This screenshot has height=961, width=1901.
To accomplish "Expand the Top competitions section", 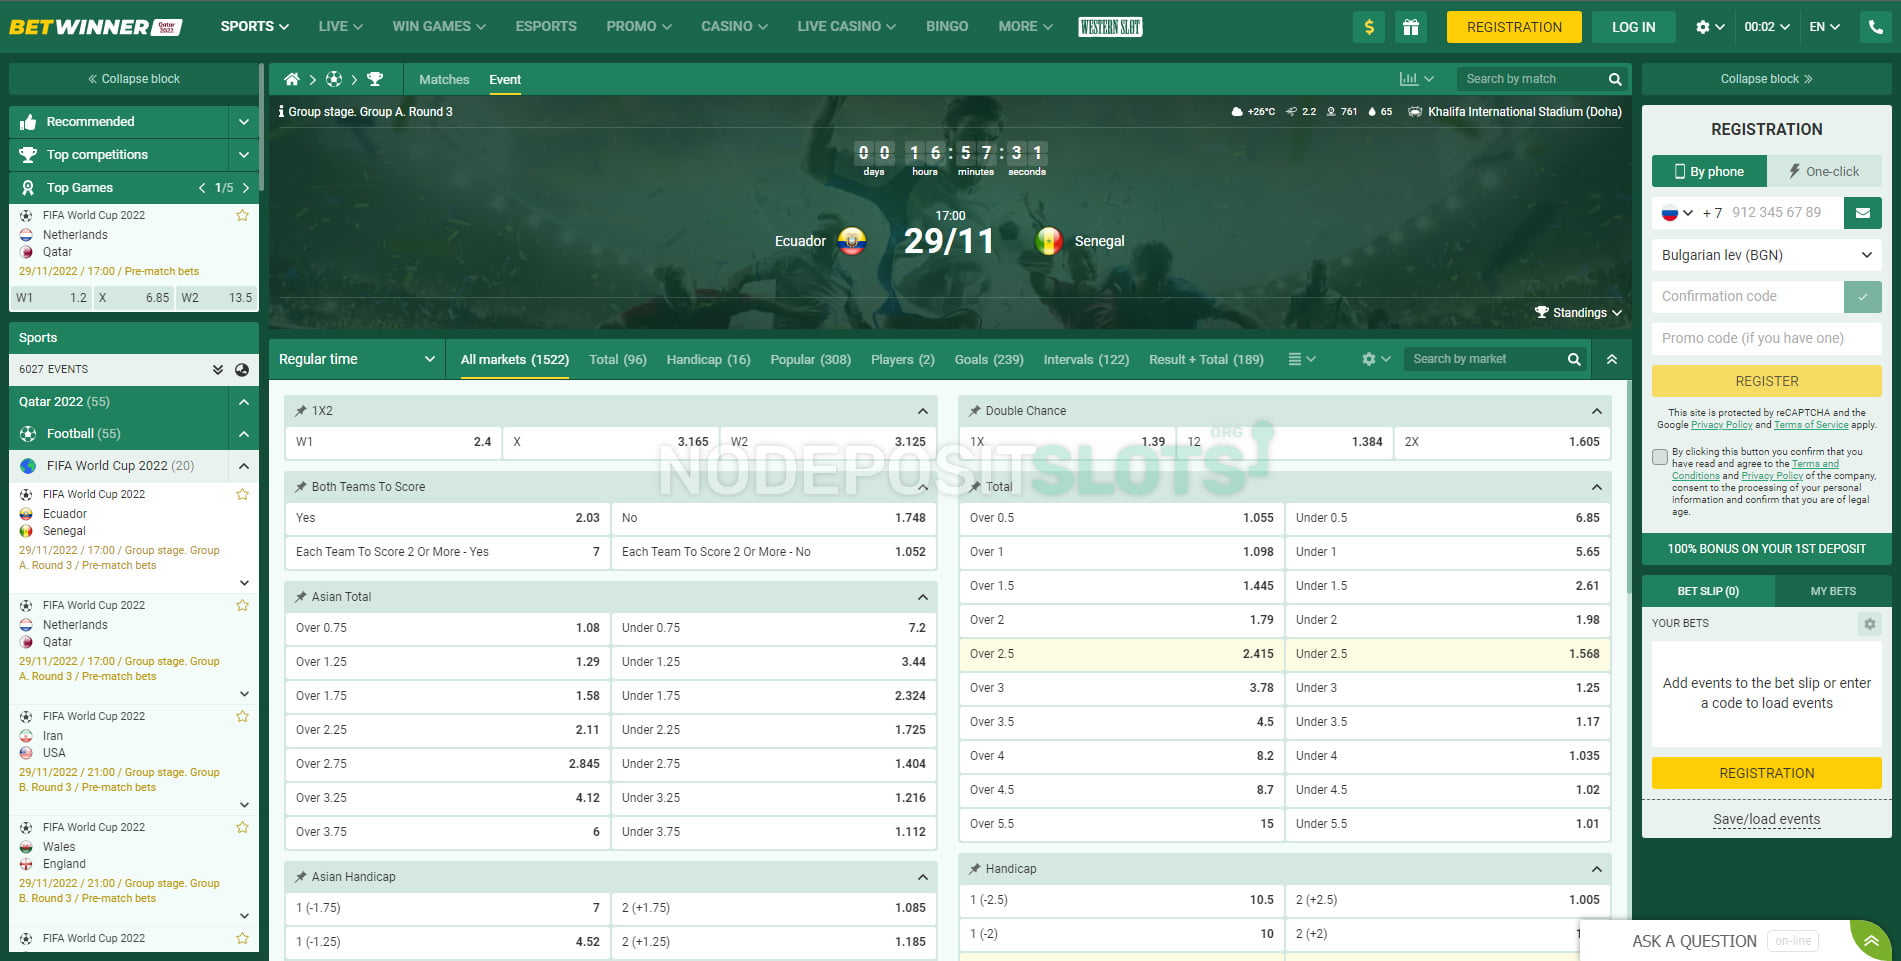I will 244,155.
